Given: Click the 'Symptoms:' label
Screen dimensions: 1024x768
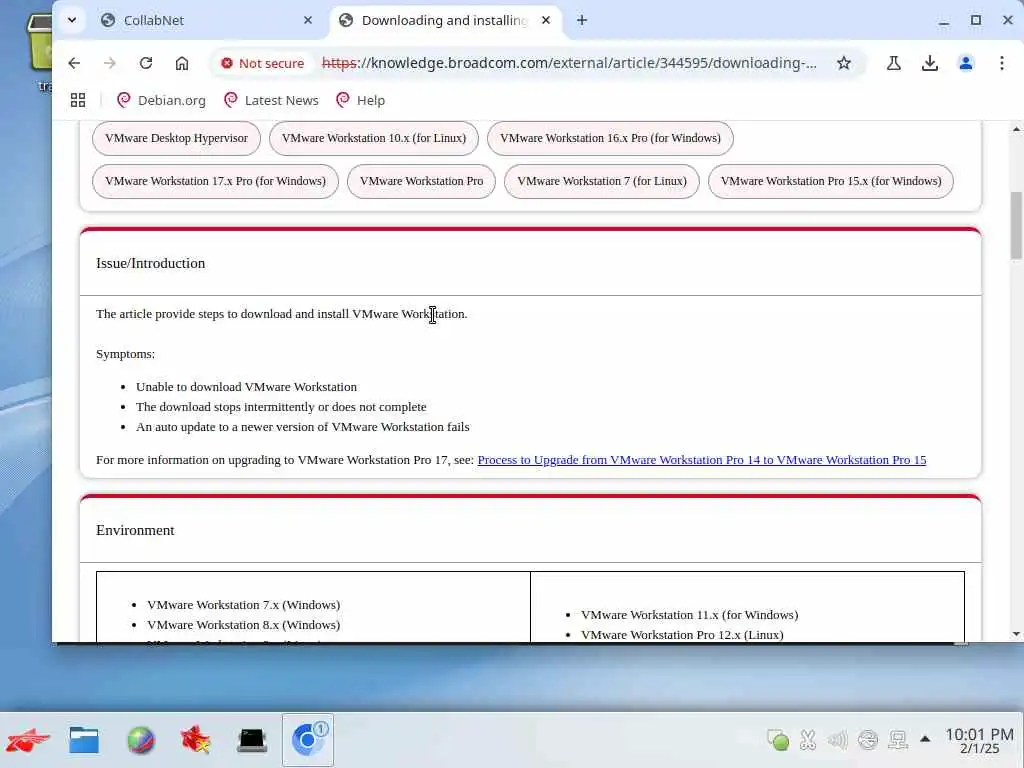Looking at the screenshot, I should [x=125, y=354].
